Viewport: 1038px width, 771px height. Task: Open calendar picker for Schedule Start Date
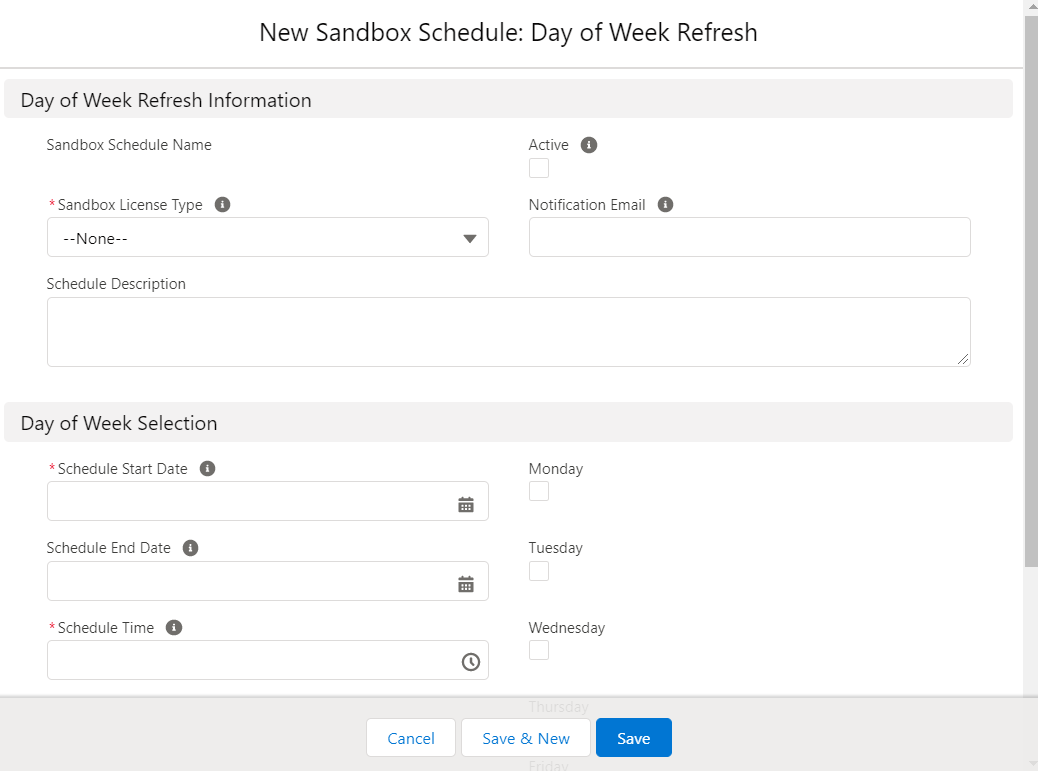click(x=466, y=505)
